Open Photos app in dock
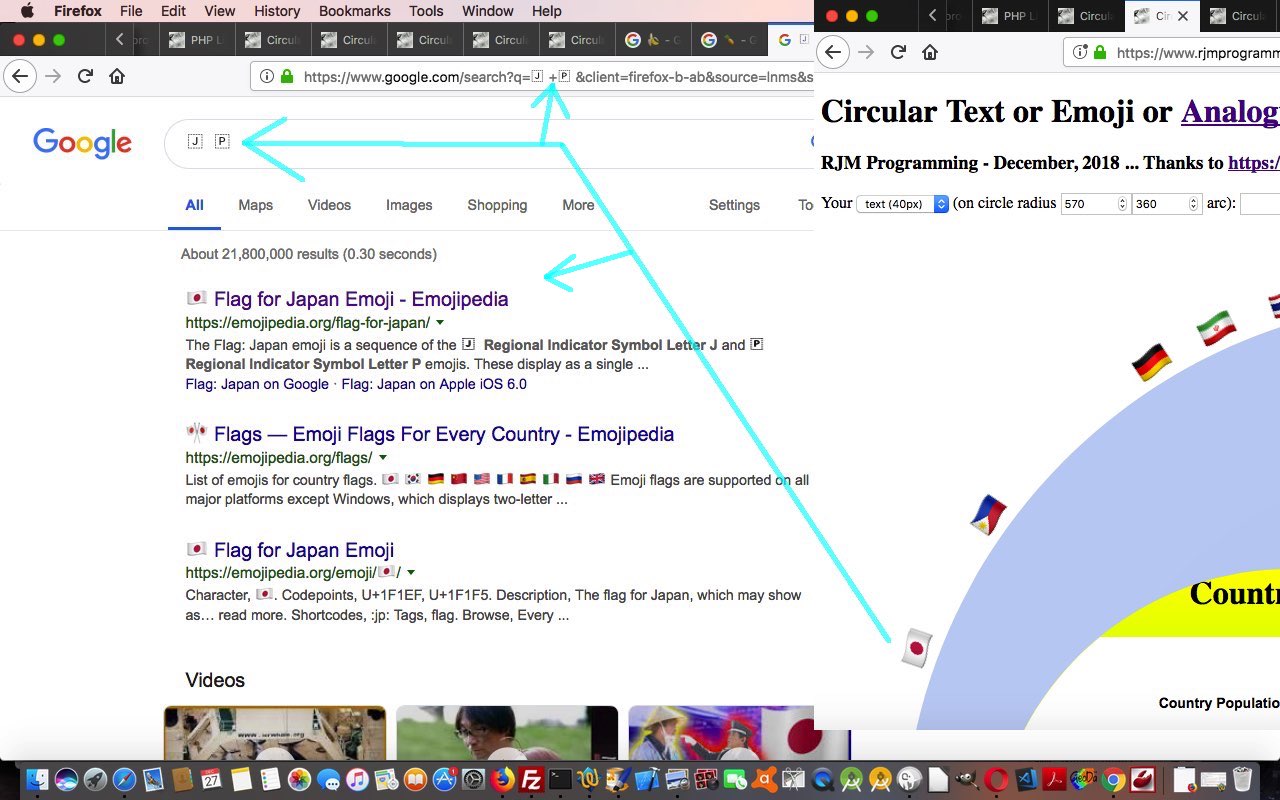Screen dimensions: 1280x800 click(x=299, y=779)
